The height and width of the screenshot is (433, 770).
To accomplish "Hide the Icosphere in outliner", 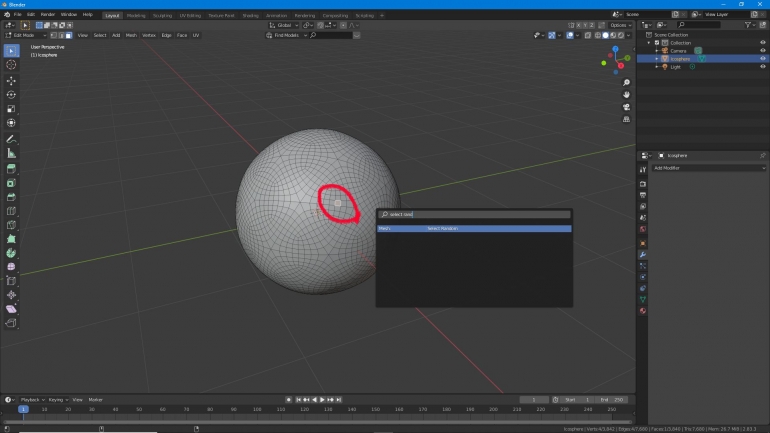I will (x=763, y=58).
